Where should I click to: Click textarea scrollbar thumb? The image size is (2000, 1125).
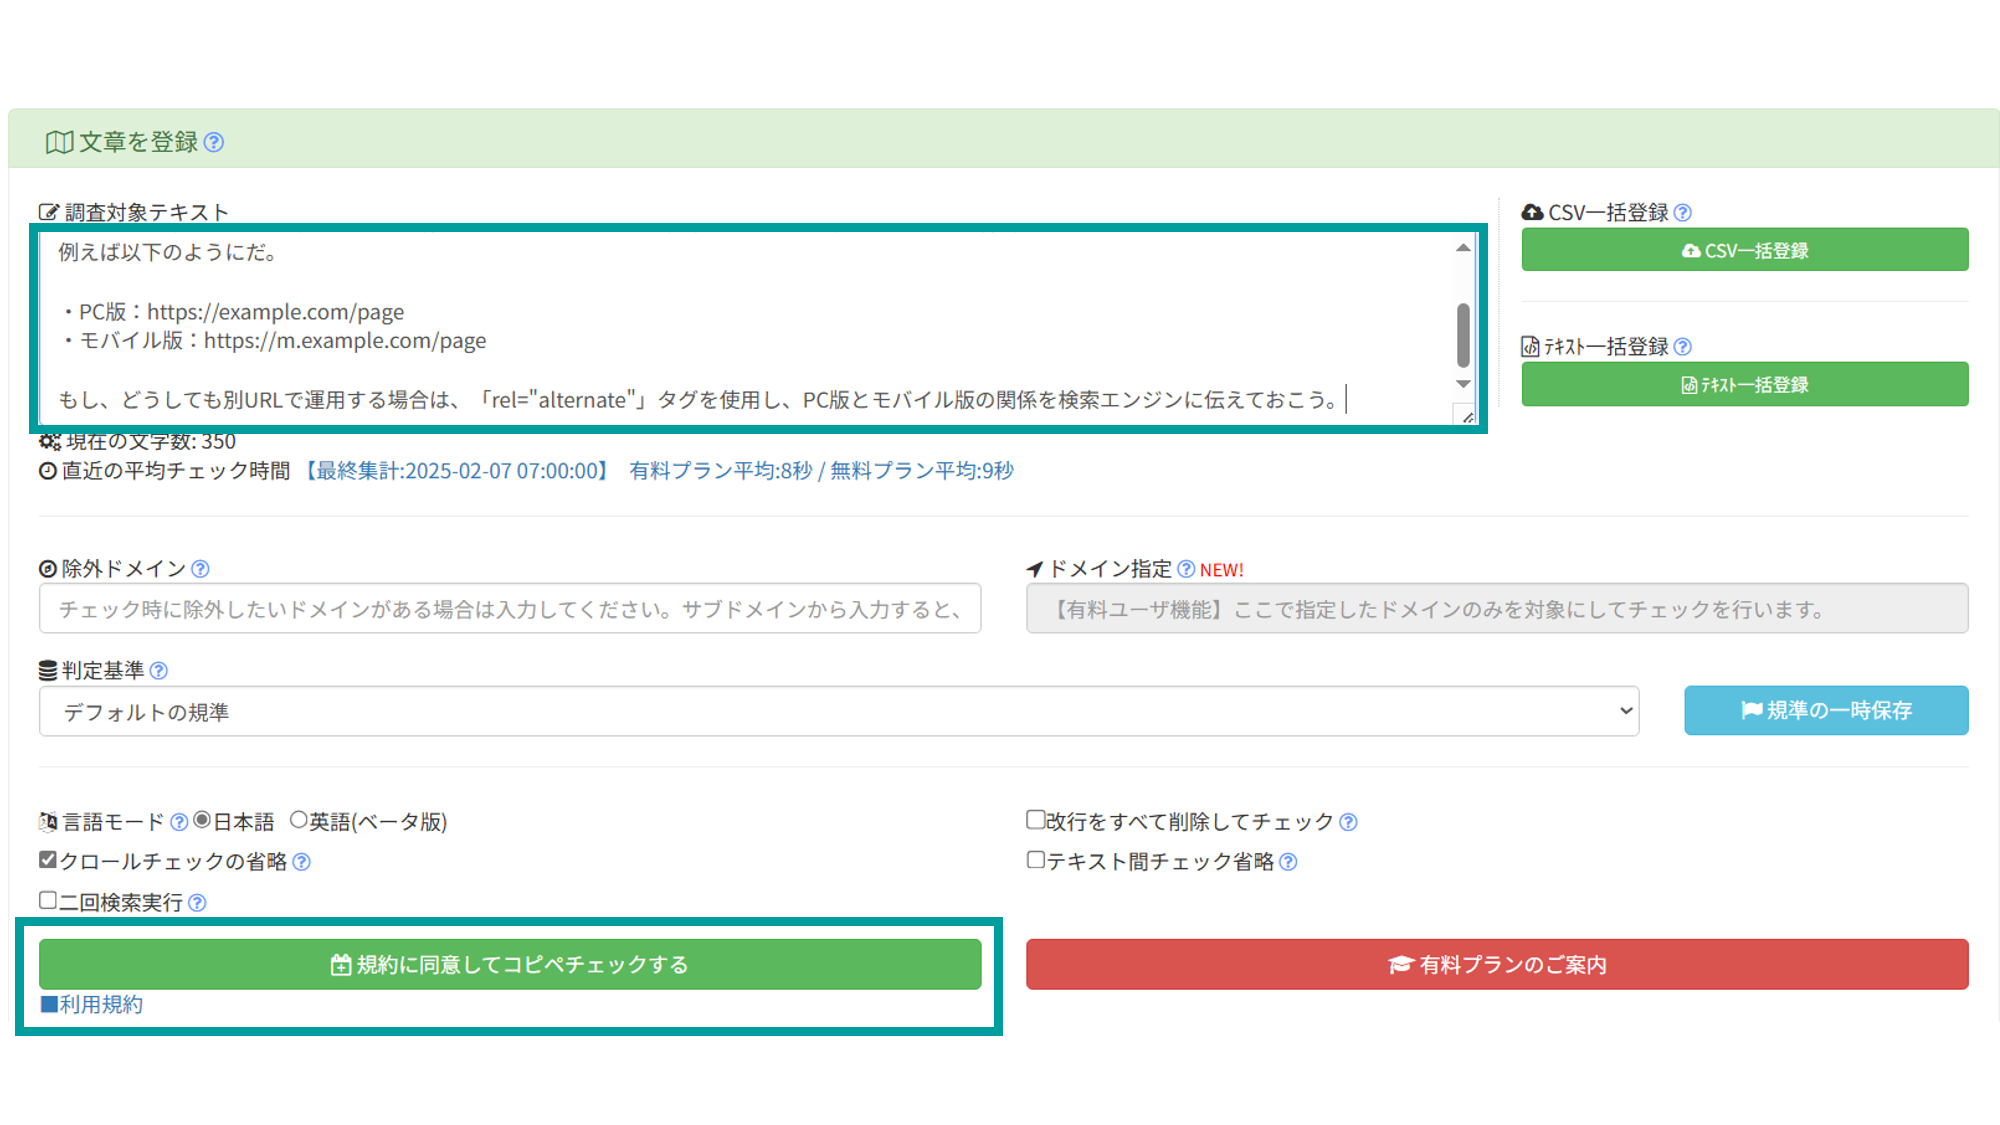(x=1463, y=335)
